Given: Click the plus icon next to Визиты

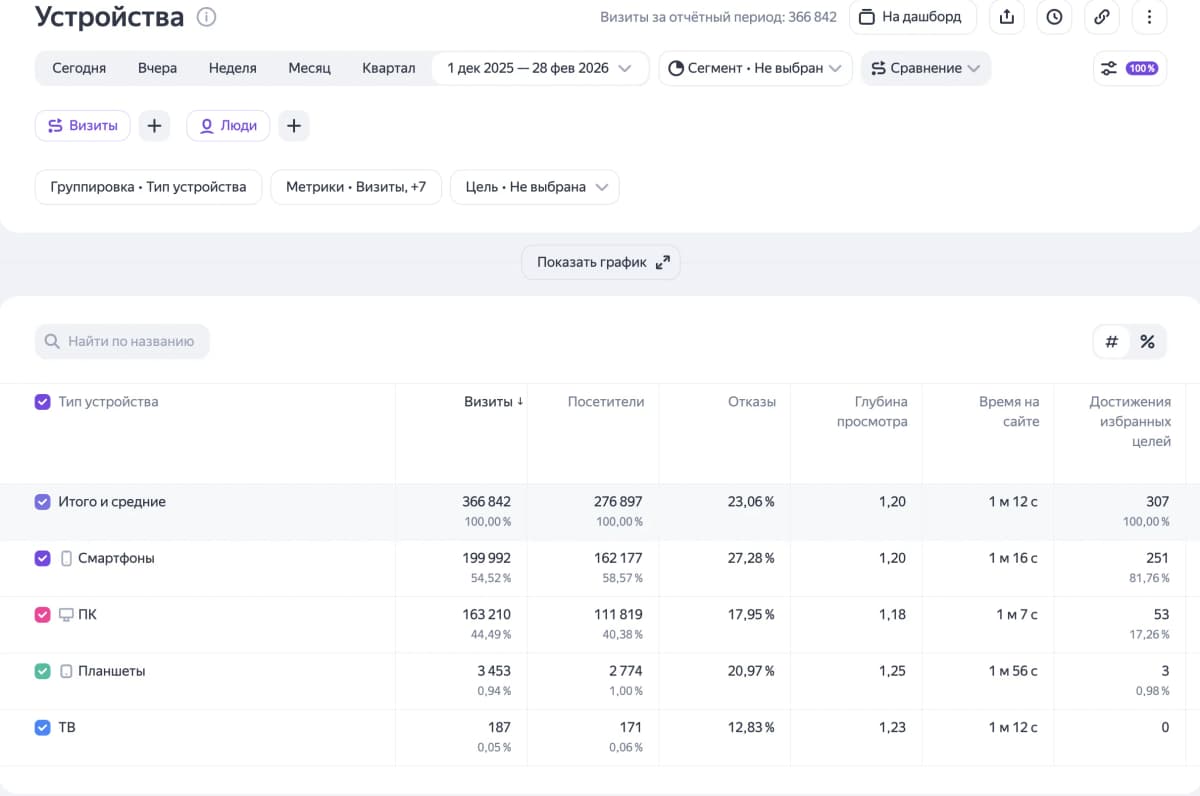Looking at the screenshot, I should click(154, 125).
